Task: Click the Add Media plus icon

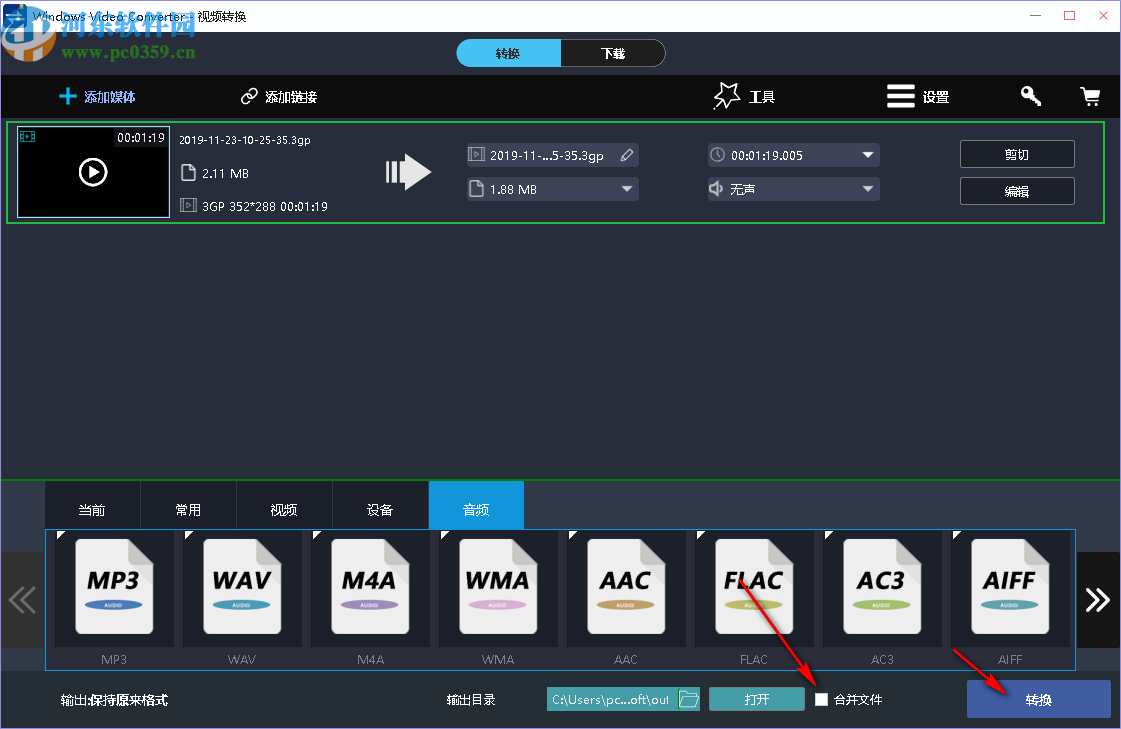Action: tap(68, 96)
